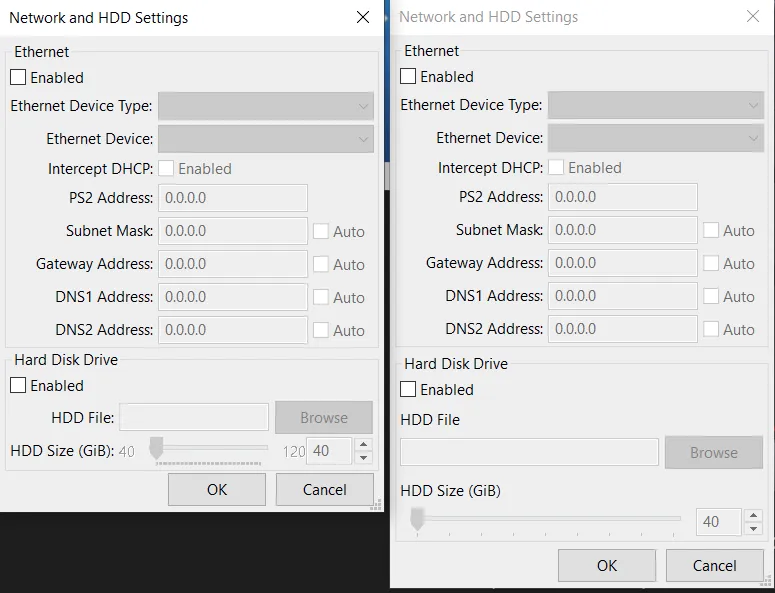
Task: Click HDD size up arrow in left dialog
Action: 364,444
